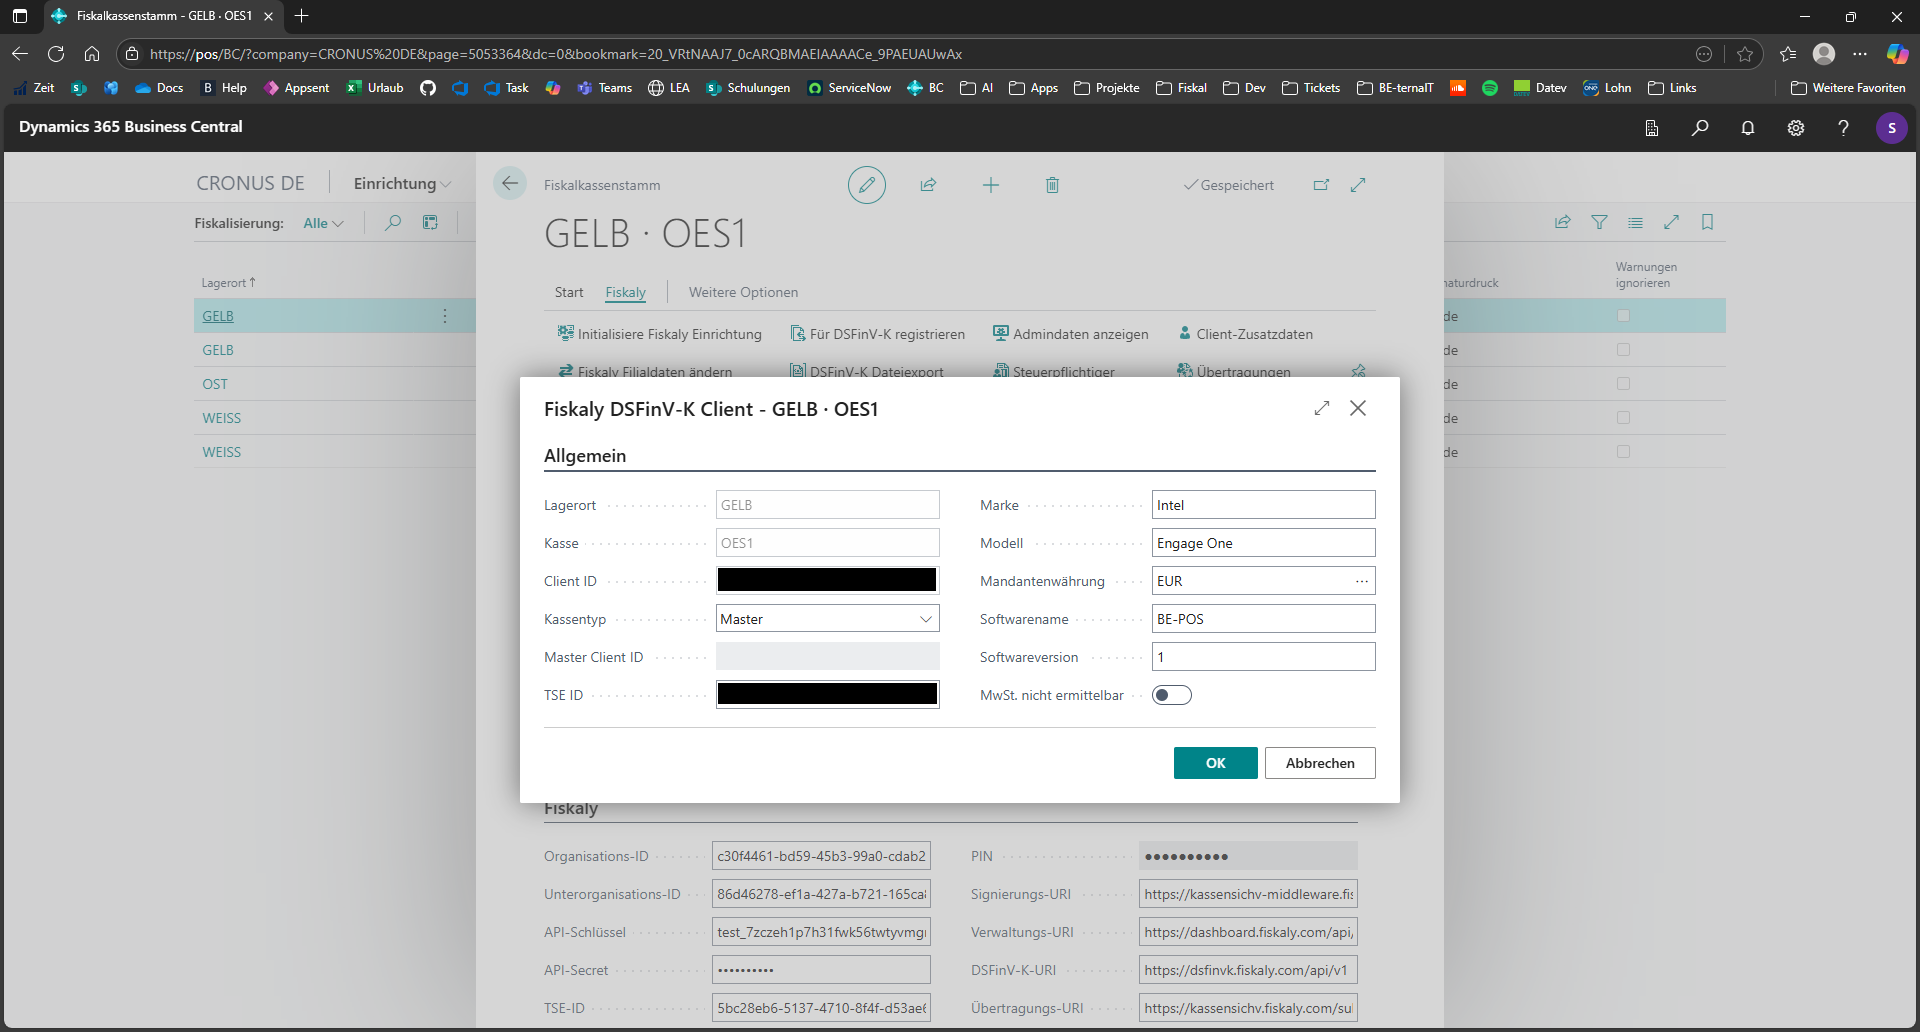
Task: Check Warnungen ignorieren box in first row
Action: click(1623, 316)
